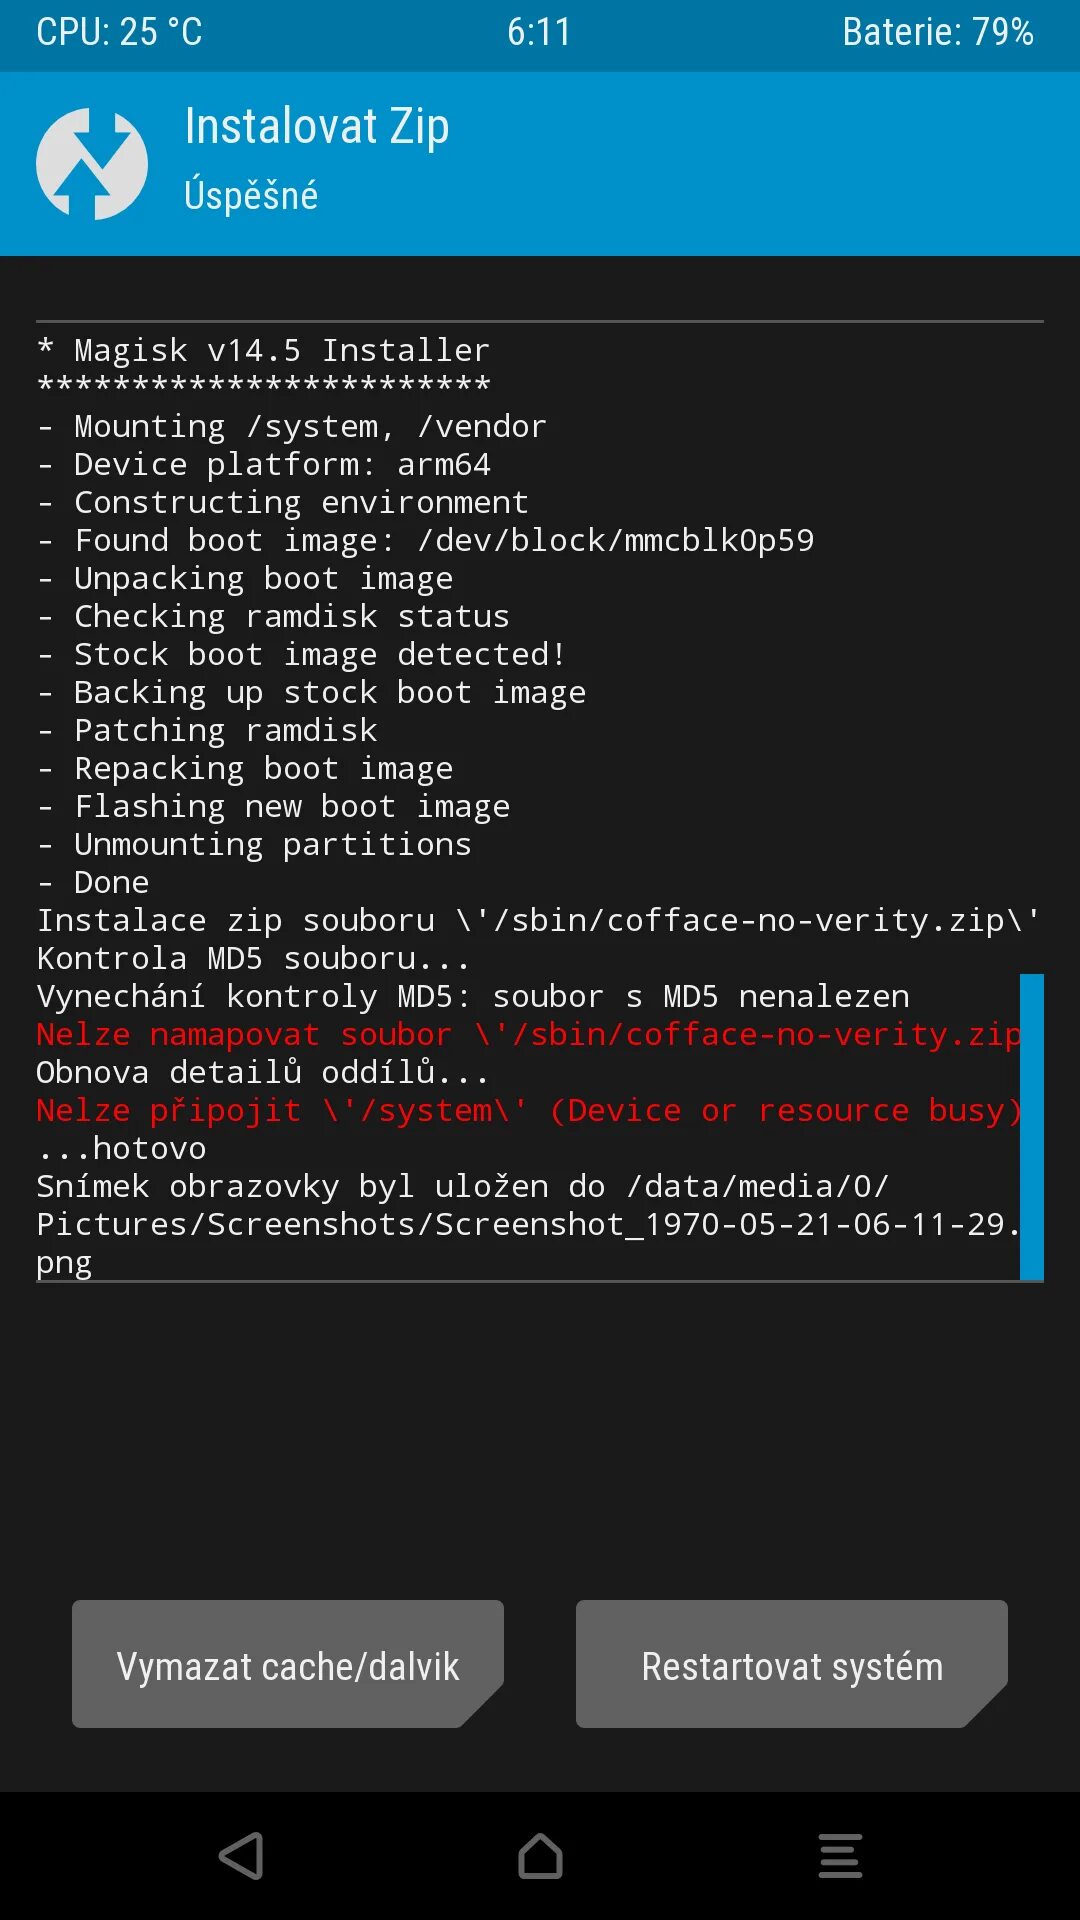Viewport: 1080px width, 1920px height.
Task: Click the Kontrola MD5 souboru line
Action: pos(253,958)
